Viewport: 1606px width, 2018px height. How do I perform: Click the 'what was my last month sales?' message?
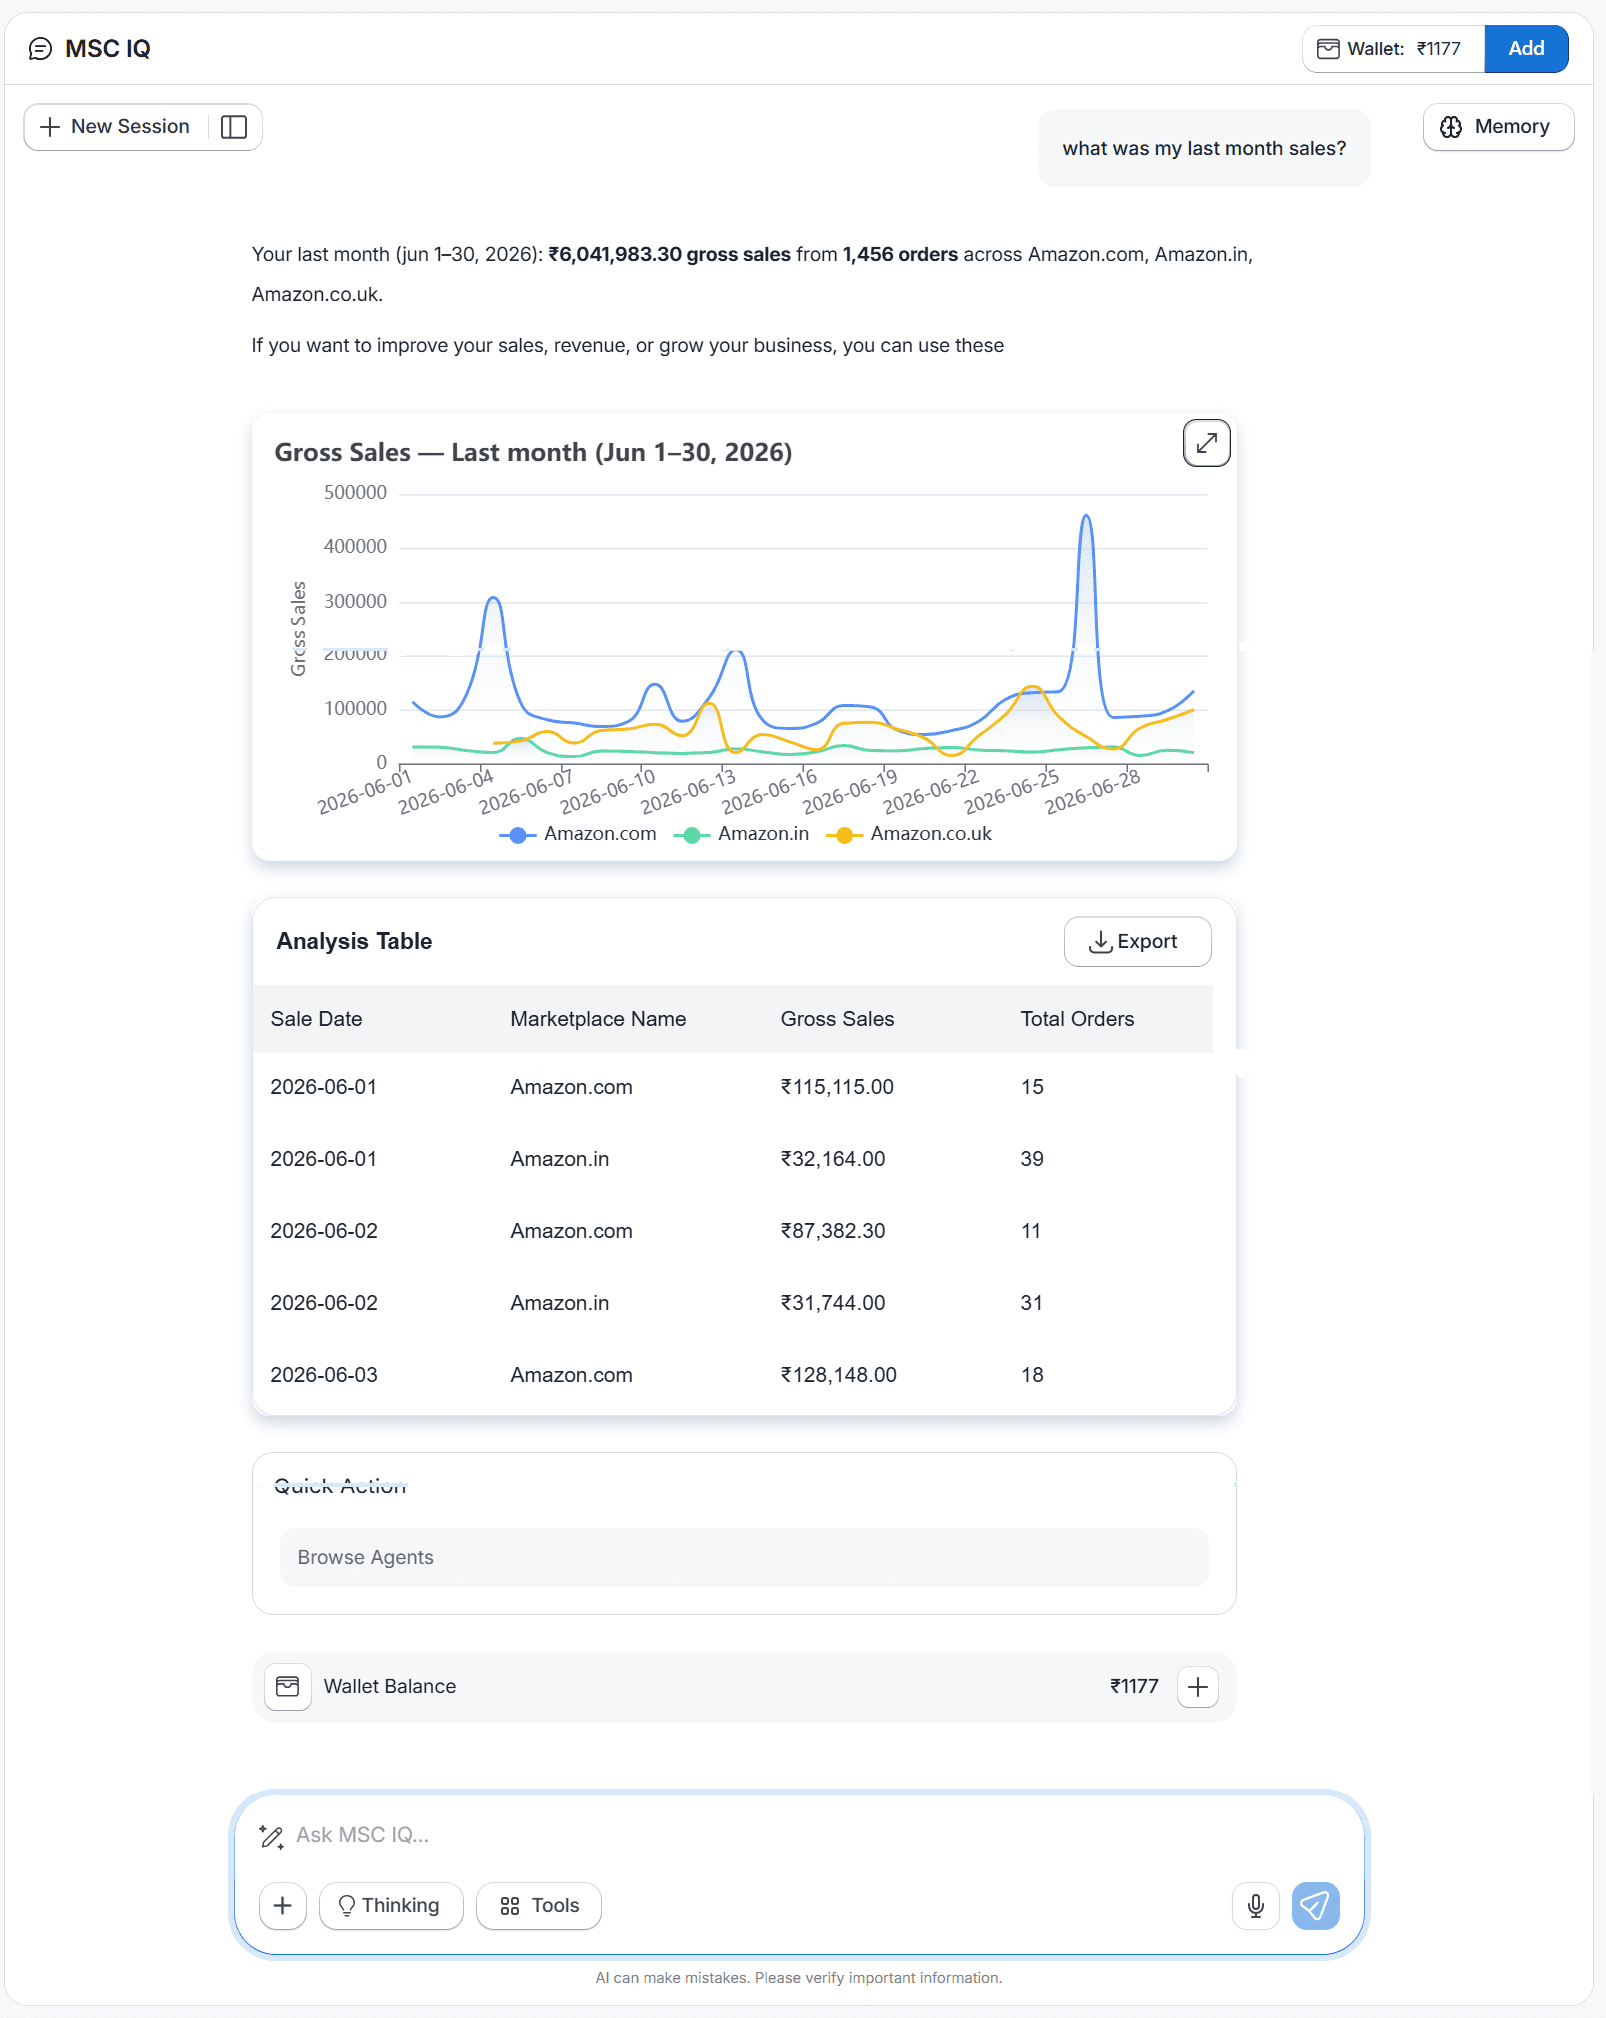1204,149
